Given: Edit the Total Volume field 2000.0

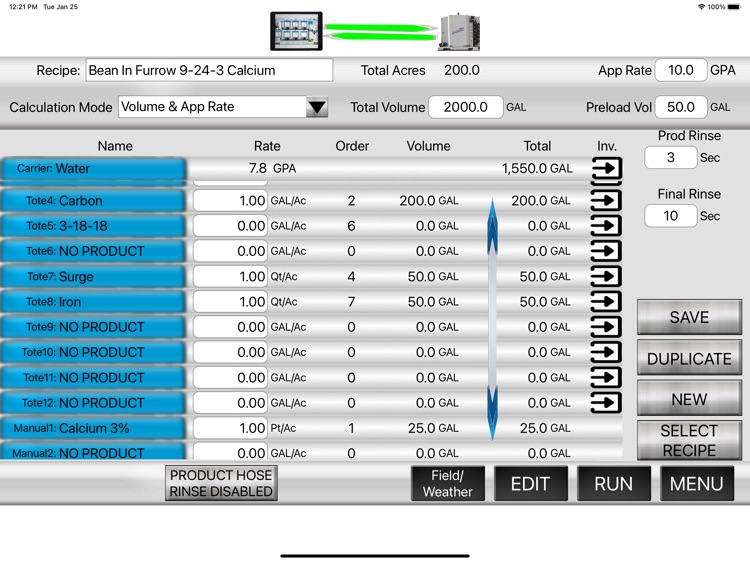Looking at the screenshot, I should (x=465, y=107).
